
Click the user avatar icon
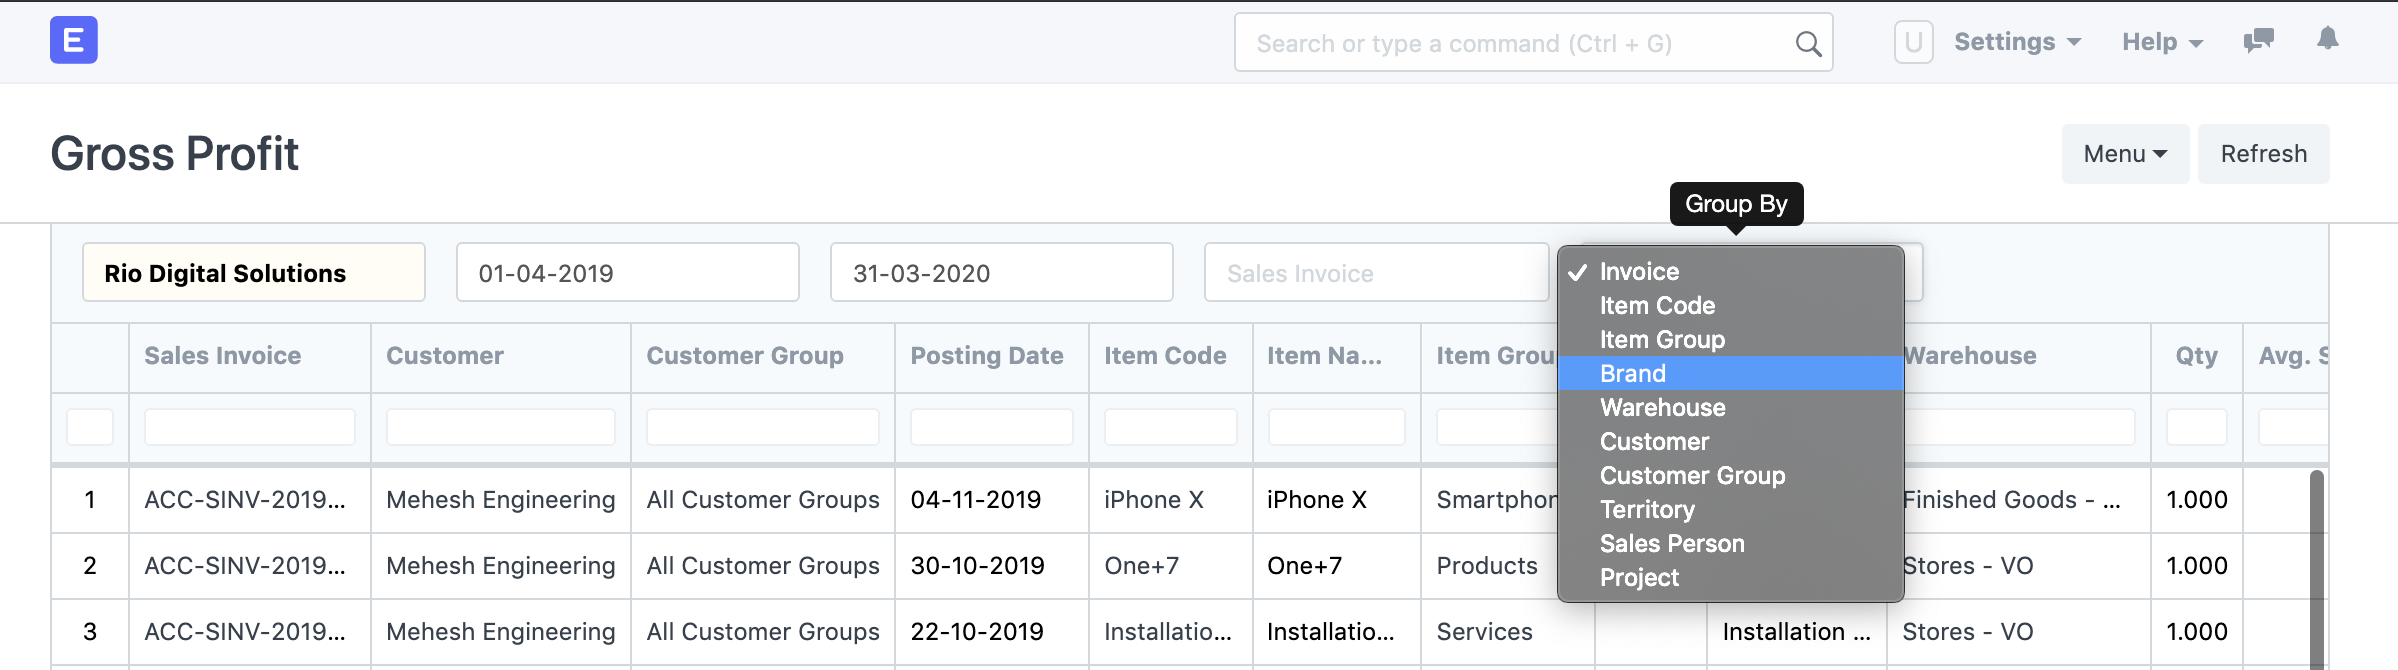tap(1913, 42)
